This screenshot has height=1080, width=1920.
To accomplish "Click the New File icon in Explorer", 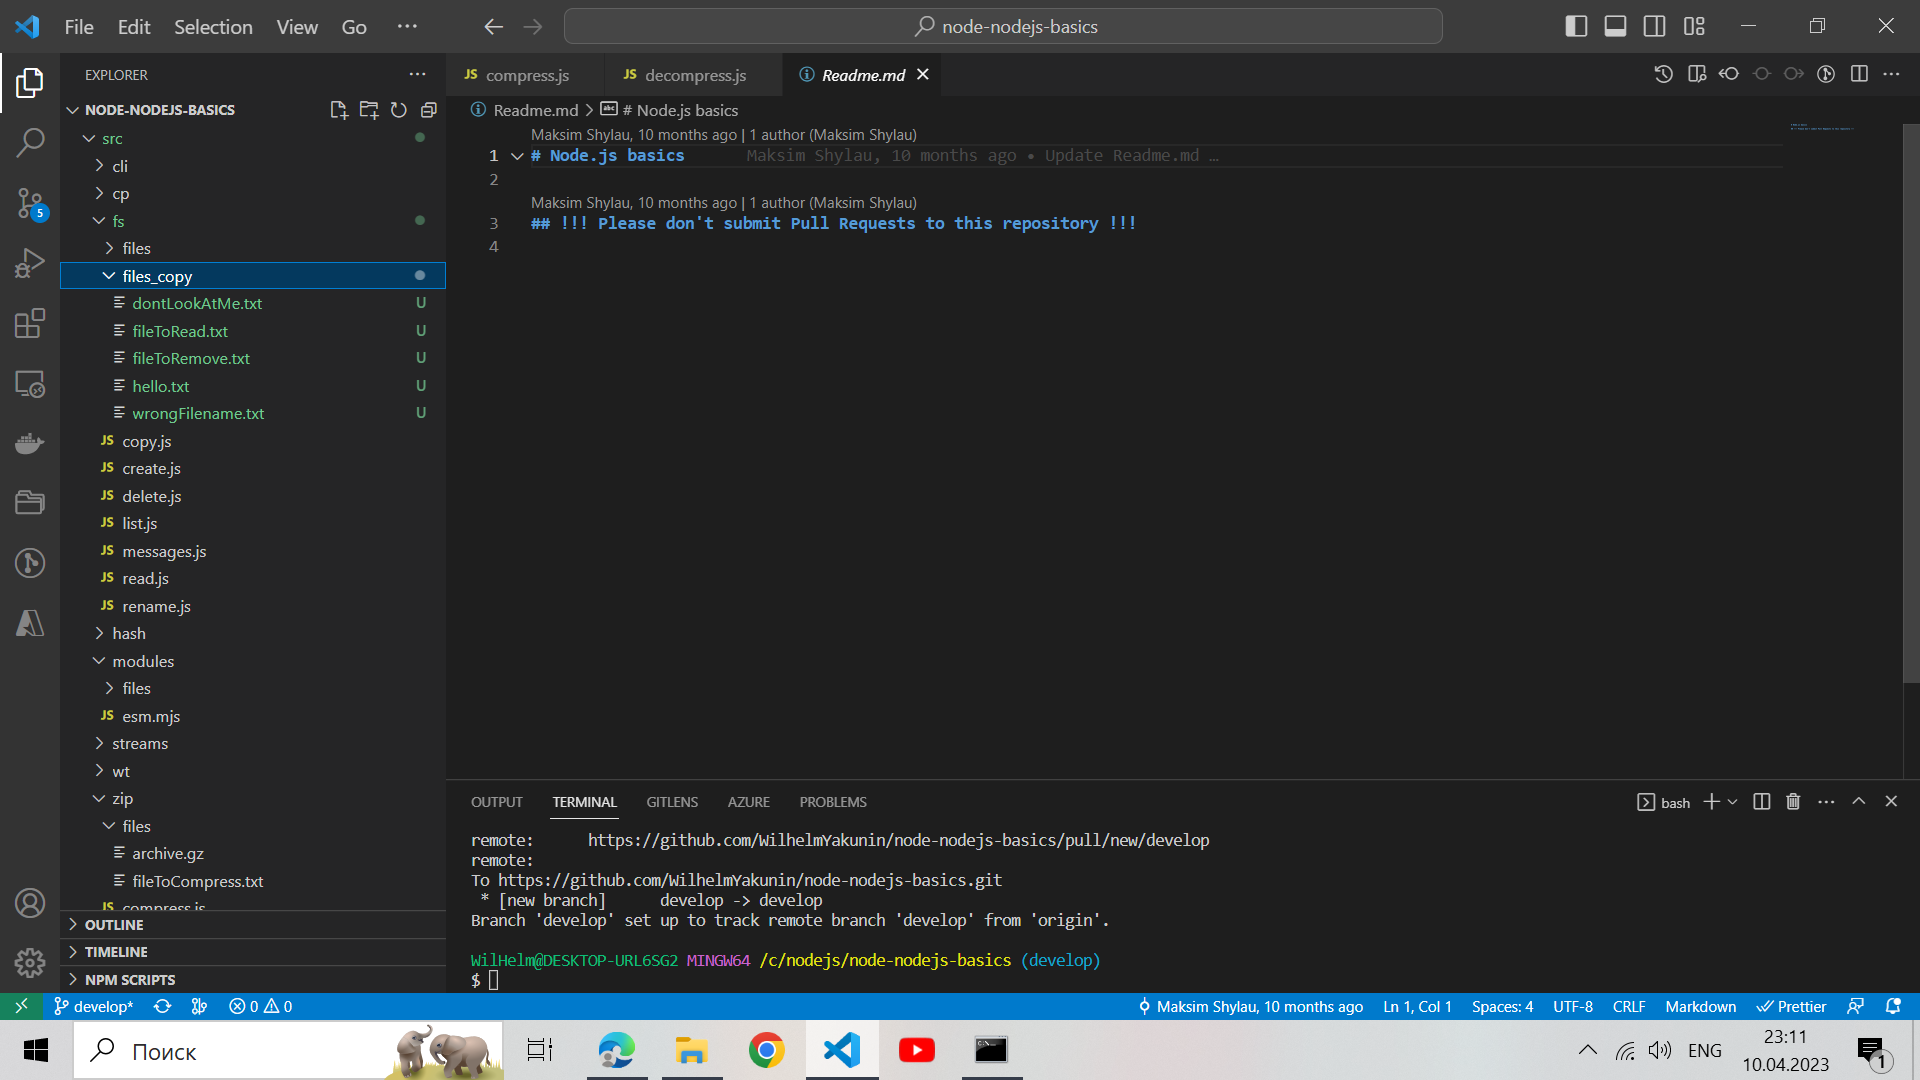I will 338,110.
